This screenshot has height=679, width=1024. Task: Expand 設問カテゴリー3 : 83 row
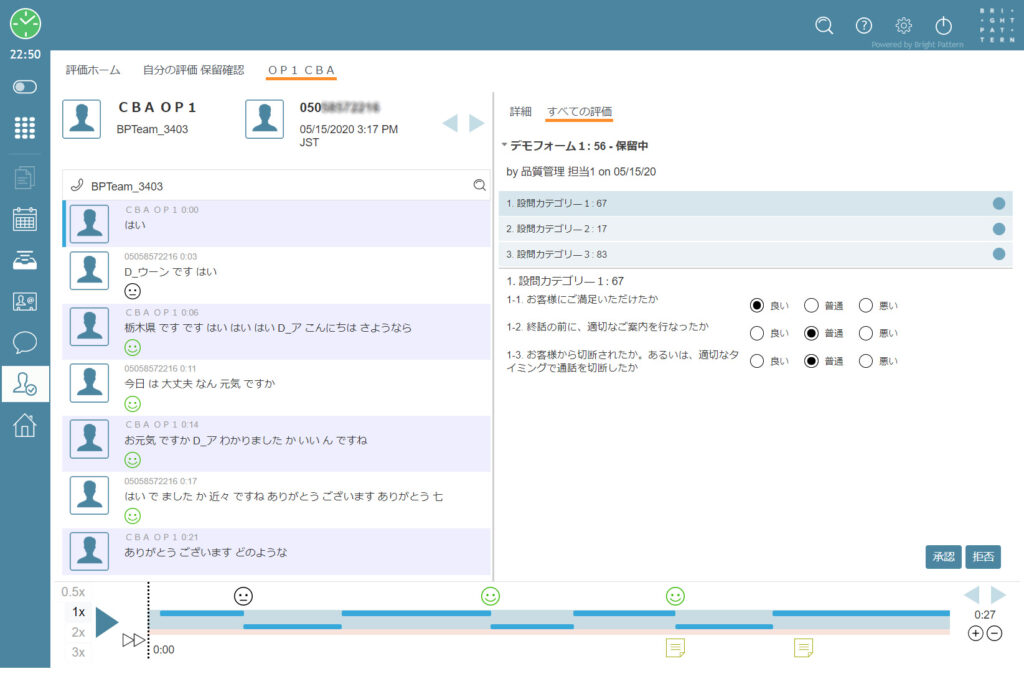[x=756, y=254]
